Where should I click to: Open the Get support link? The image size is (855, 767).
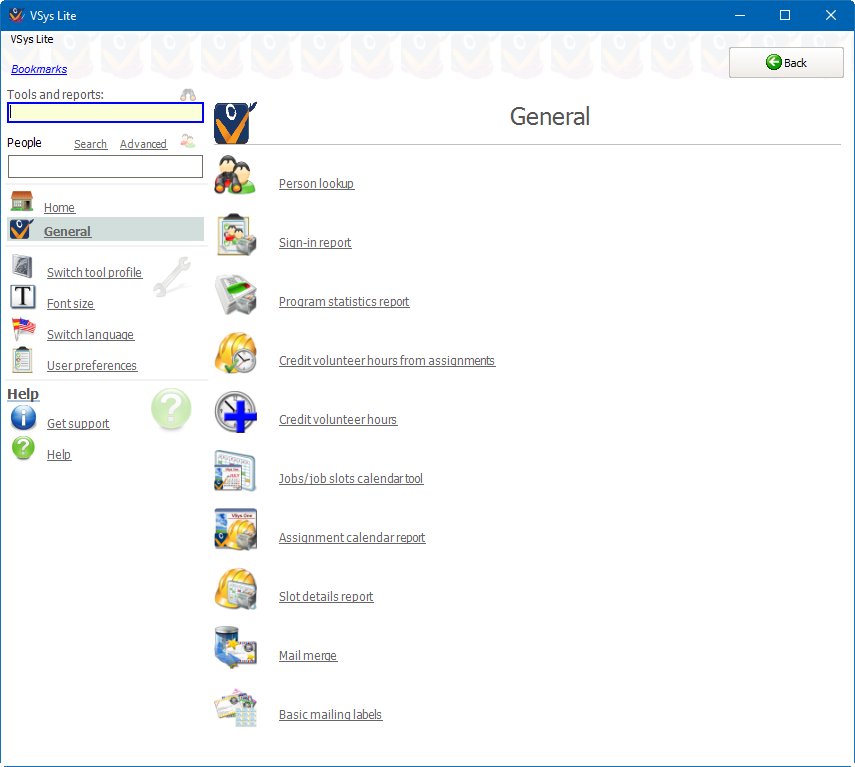(x=78, y=424)
